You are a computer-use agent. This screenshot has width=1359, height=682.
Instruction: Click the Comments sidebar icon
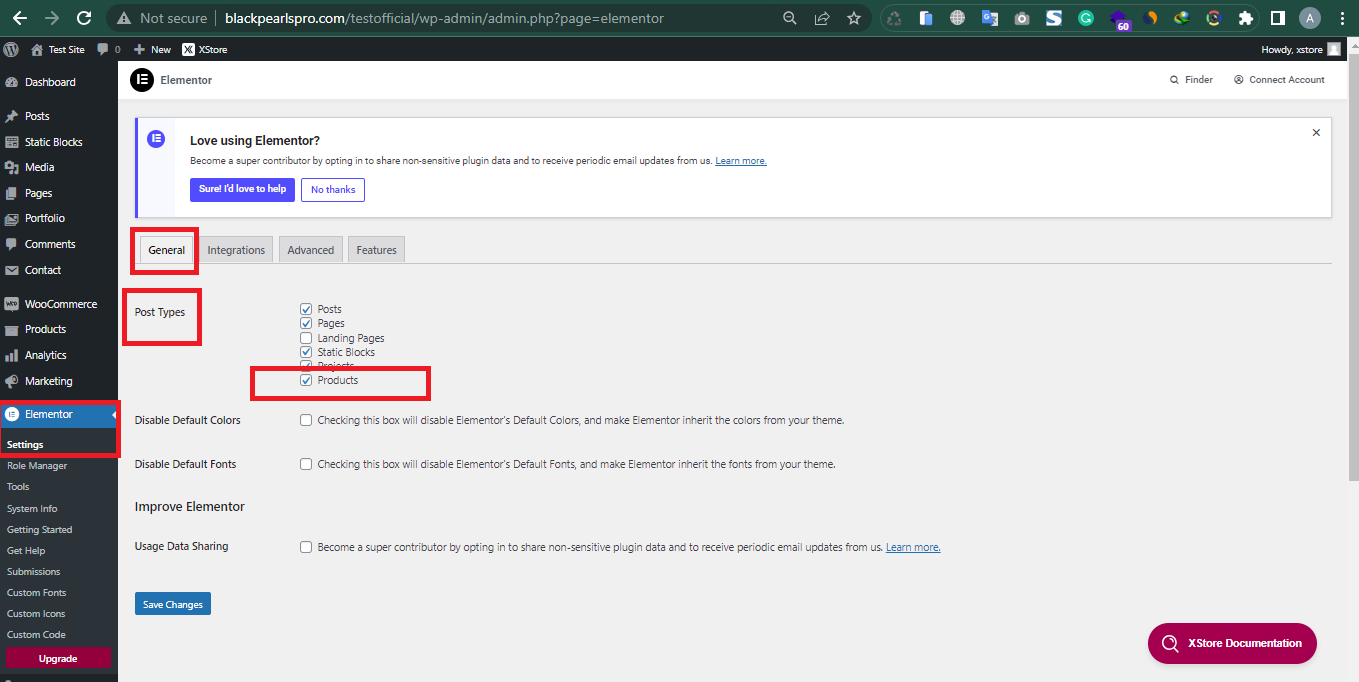12,244
